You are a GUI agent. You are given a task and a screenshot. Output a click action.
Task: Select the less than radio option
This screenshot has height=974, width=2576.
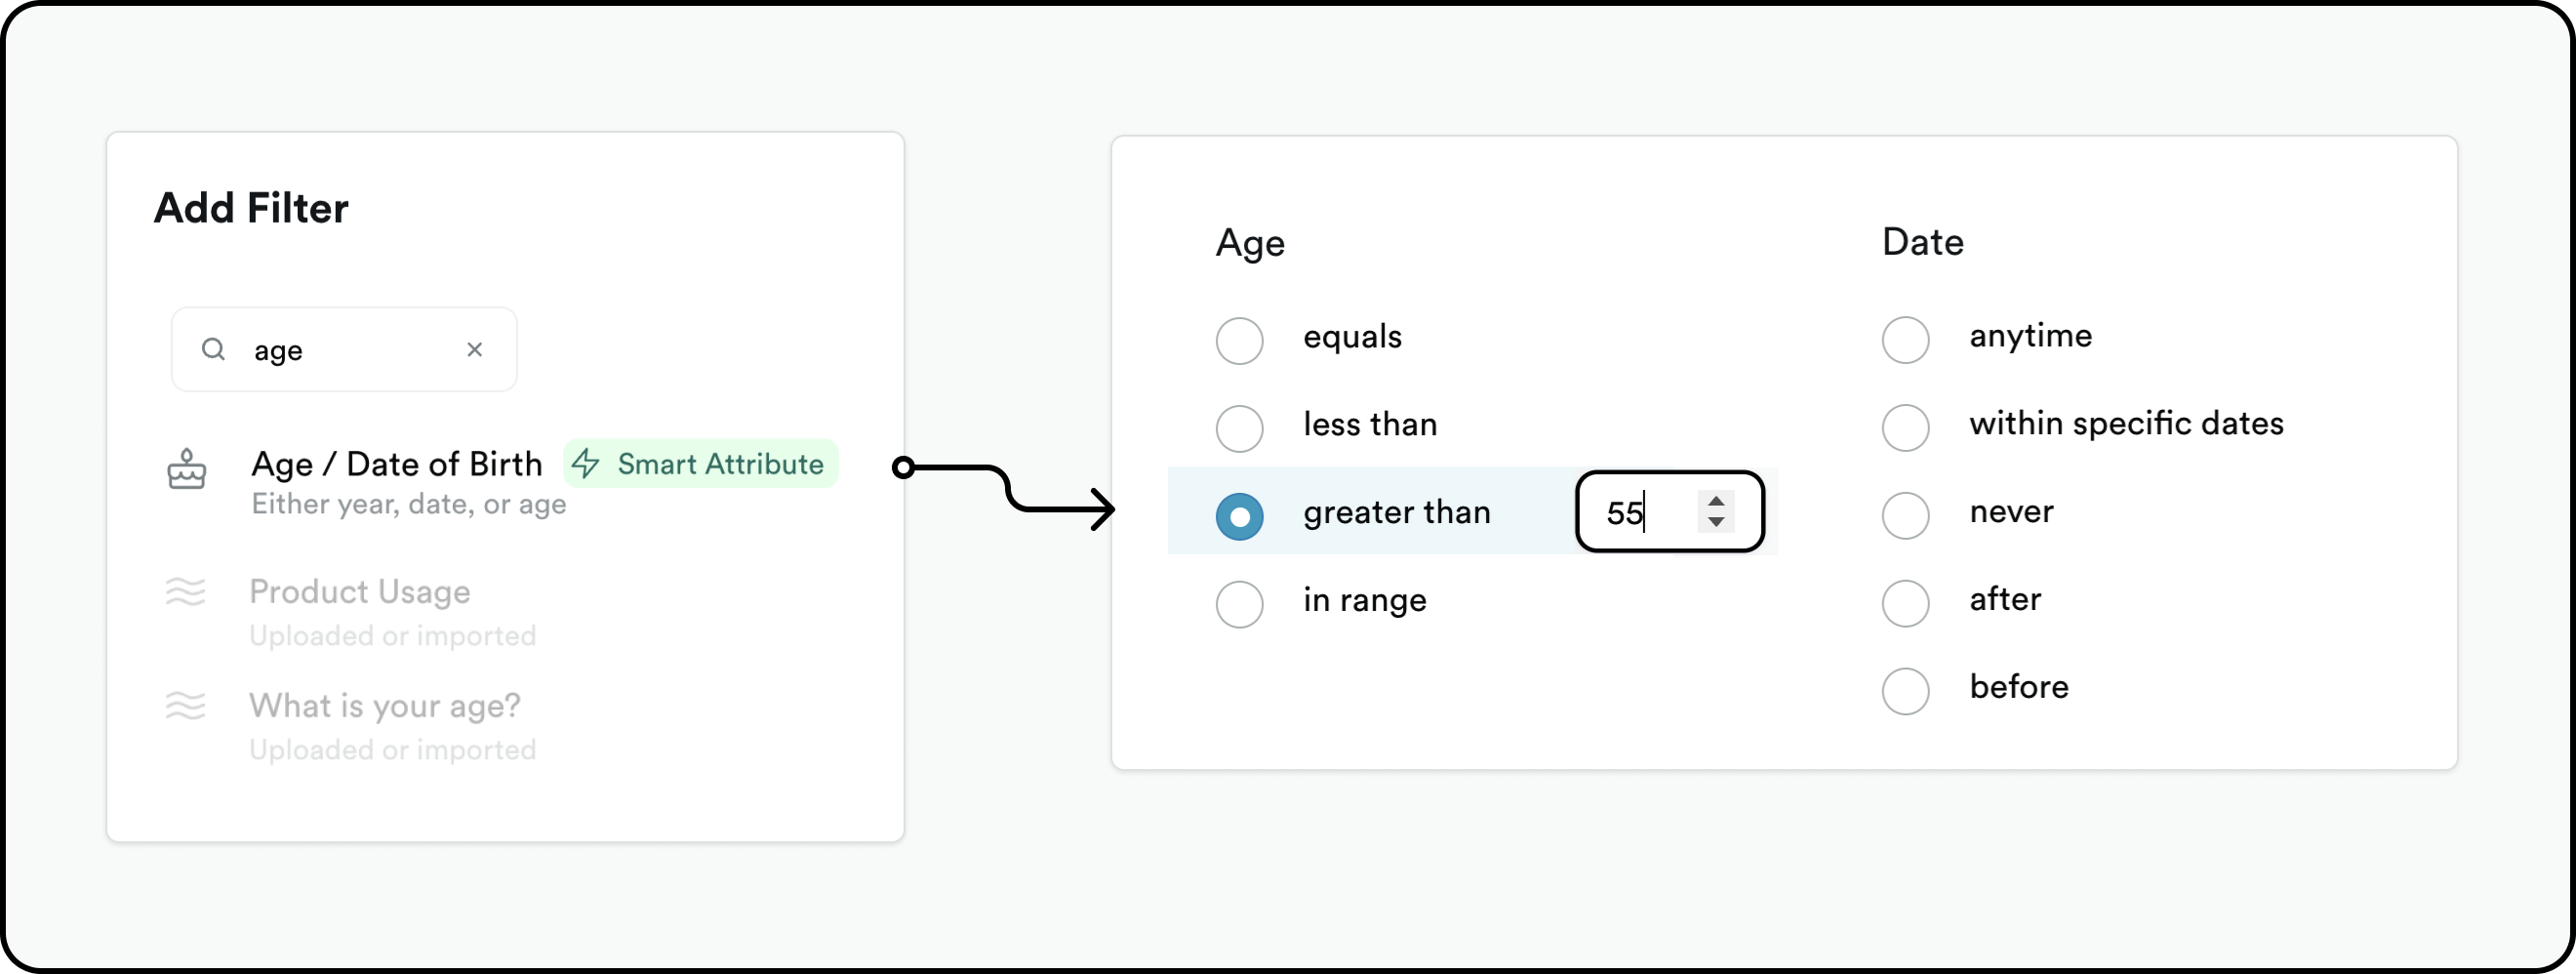click(x=1239, y=428)
